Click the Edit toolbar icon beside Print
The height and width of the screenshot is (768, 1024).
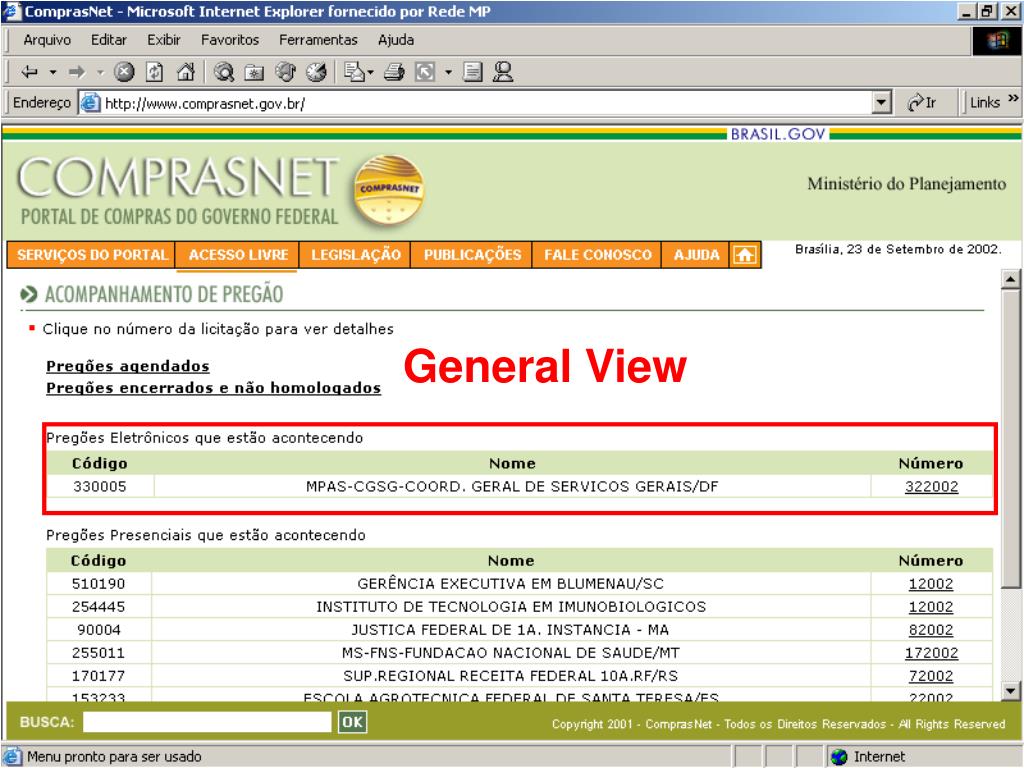click(x=425, y=72)
